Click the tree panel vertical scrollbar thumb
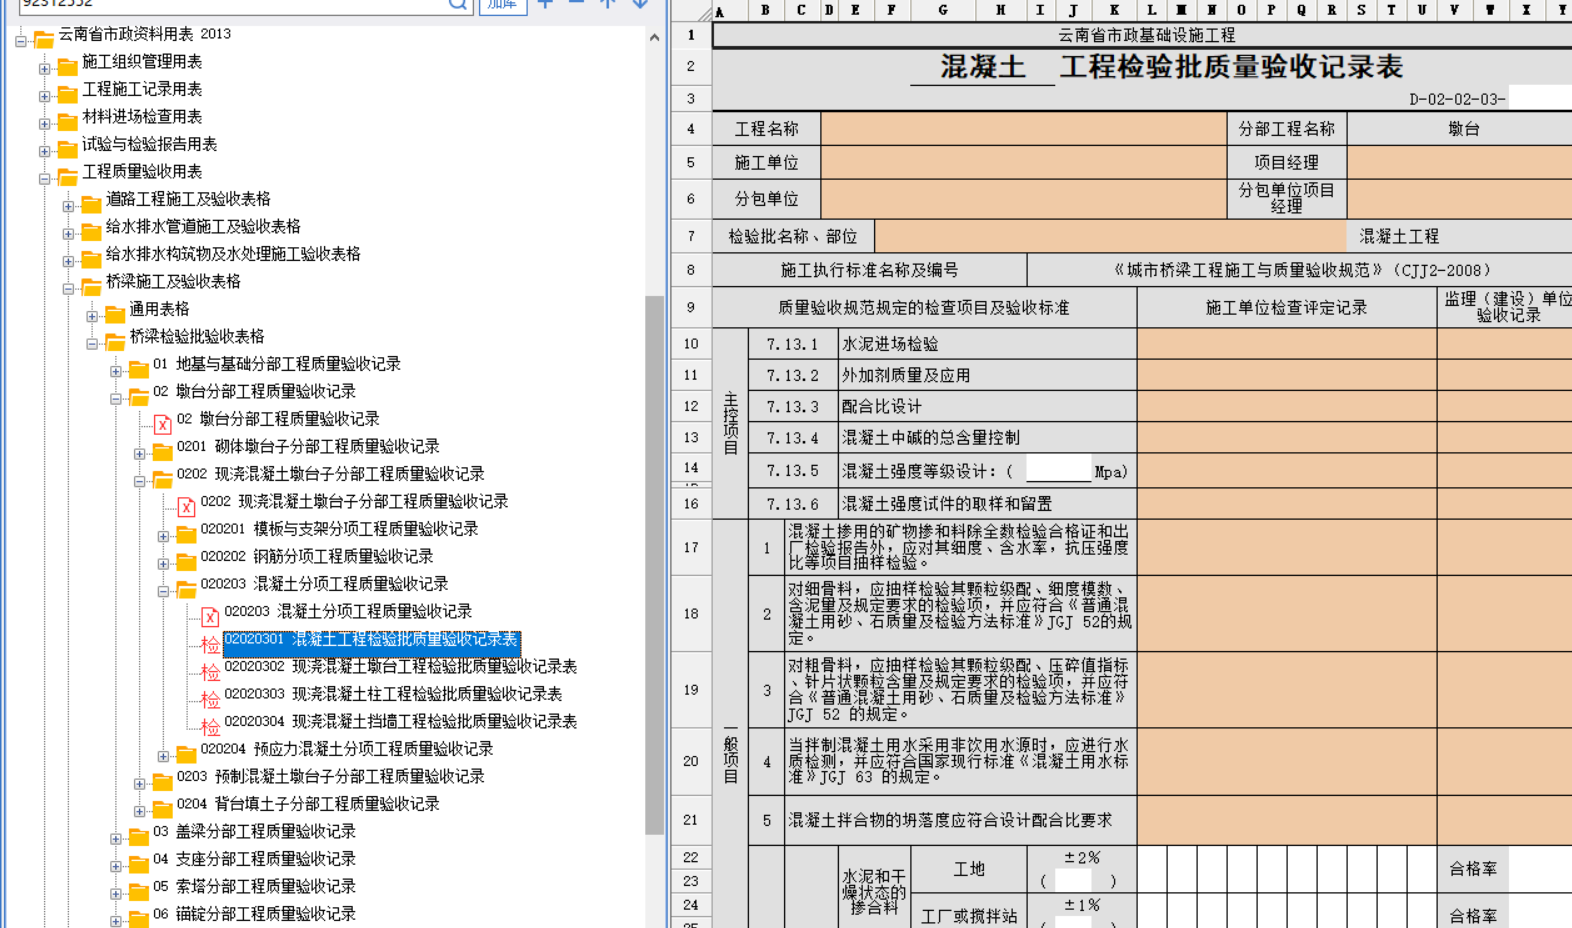1572x928 pixels. (x=654, y=560)
